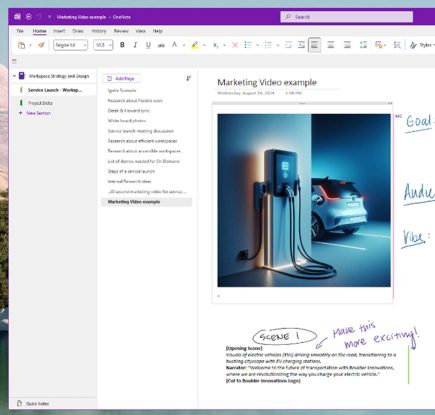Click the Font Color letter A icon
Image resolution: width=435 pixels, height=415 pixels.
pyautogui.click(x=174, y=45)
